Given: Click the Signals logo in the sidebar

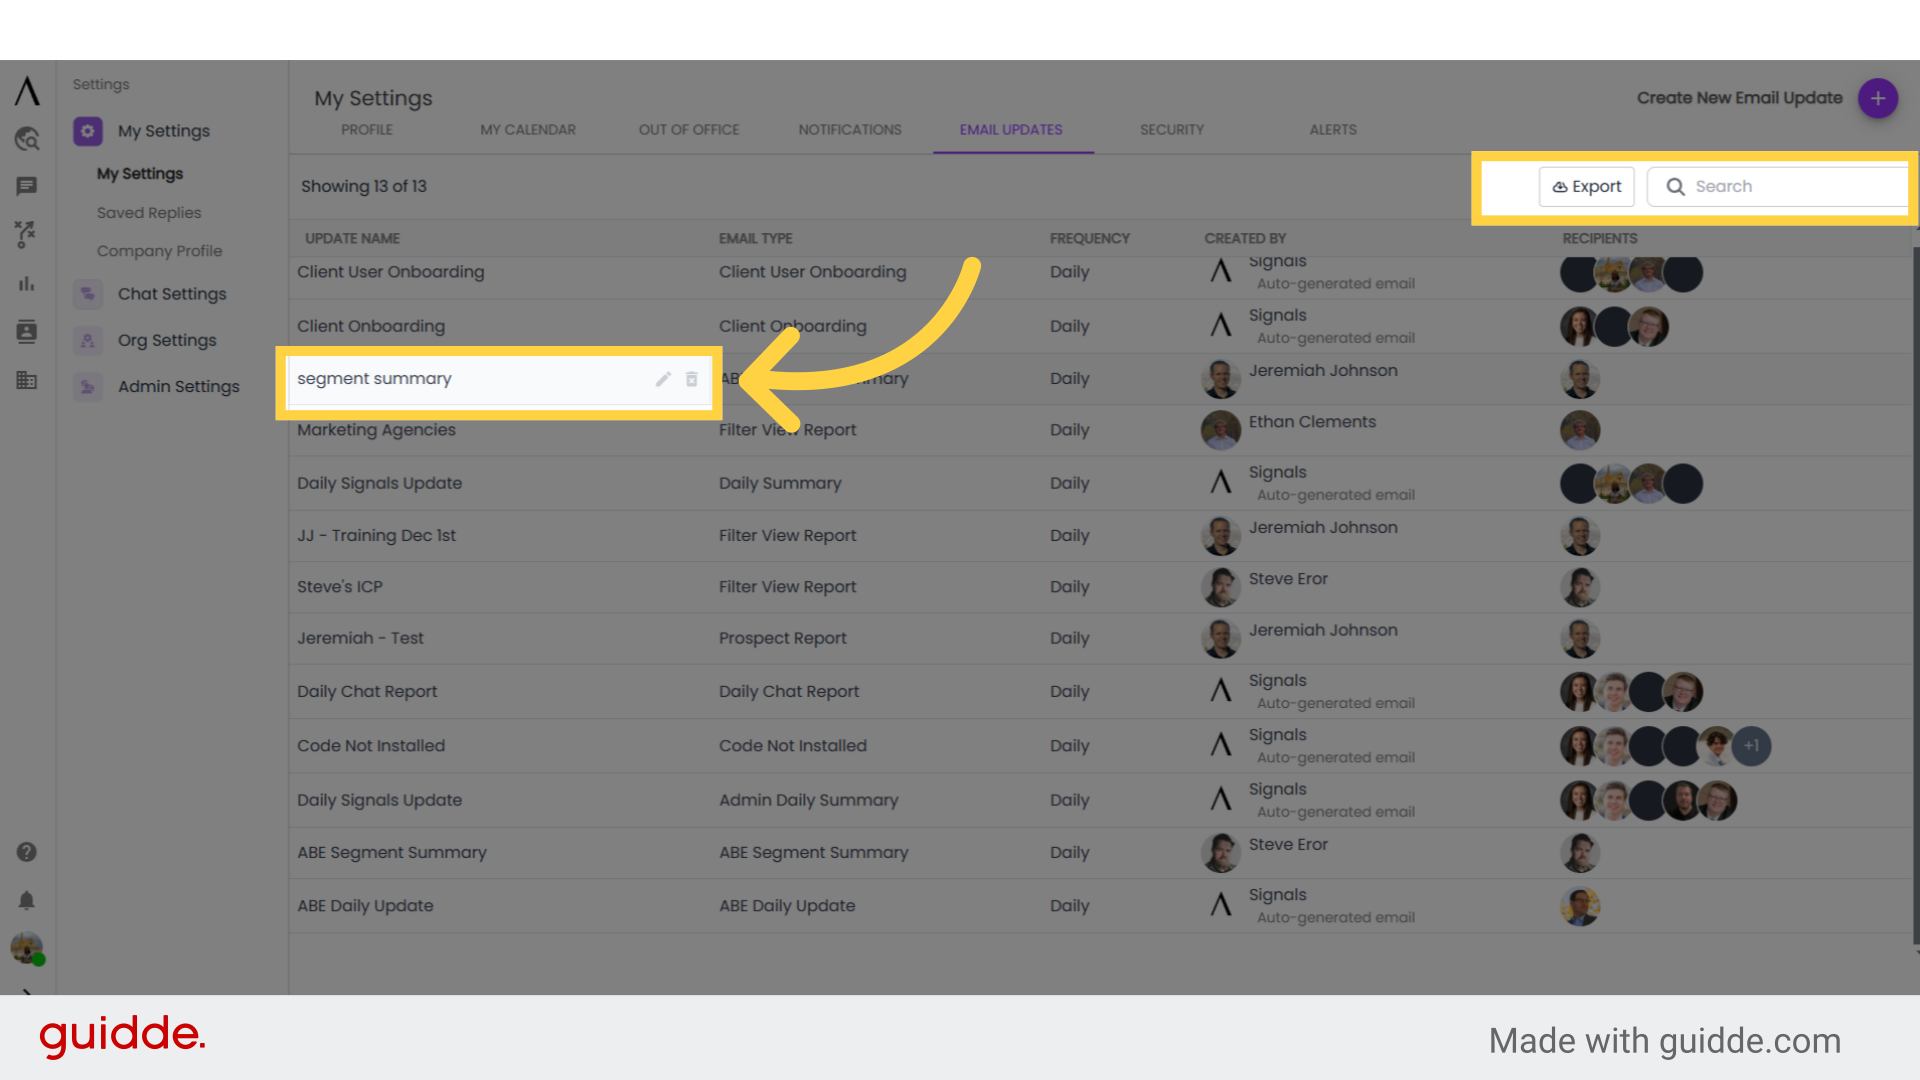Looking at the screenshot, I should [27, 91].
